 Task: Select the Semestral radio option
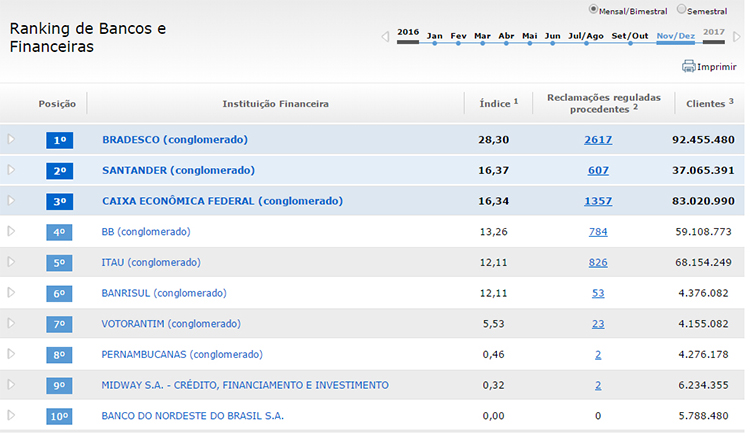pos(681,9)
